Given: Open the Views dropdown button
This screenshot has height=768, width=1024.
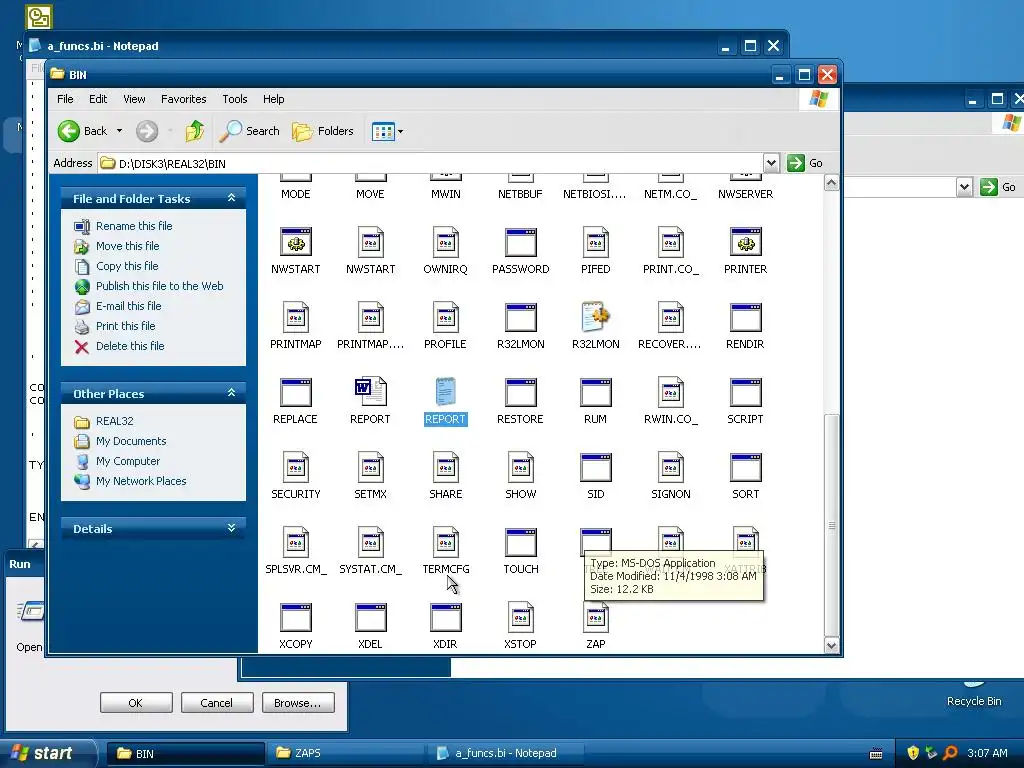Looking at the screenshot, I should click(387, 131).
